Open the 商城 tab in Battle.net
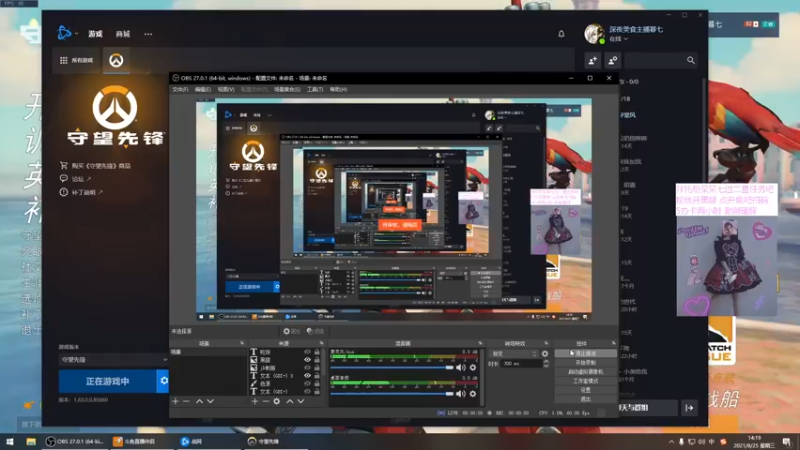The width and height of the screenshot is (800, 450). pos(122,34)
